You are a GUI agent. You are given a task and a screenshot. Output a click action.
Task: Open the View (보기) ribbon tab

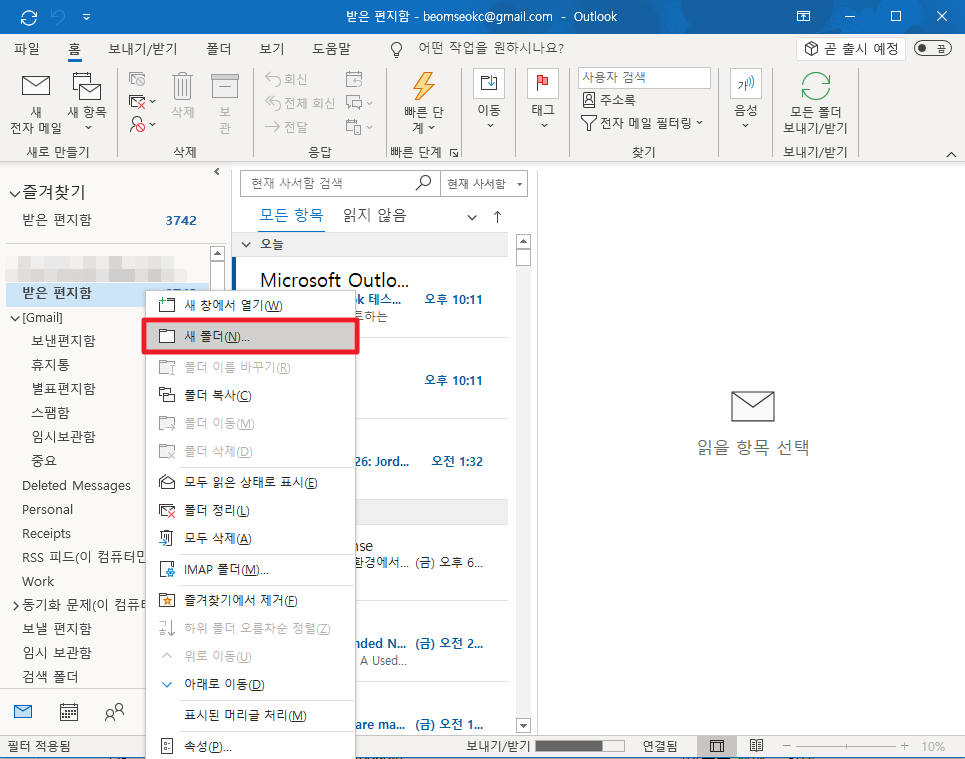pos(271,49)
